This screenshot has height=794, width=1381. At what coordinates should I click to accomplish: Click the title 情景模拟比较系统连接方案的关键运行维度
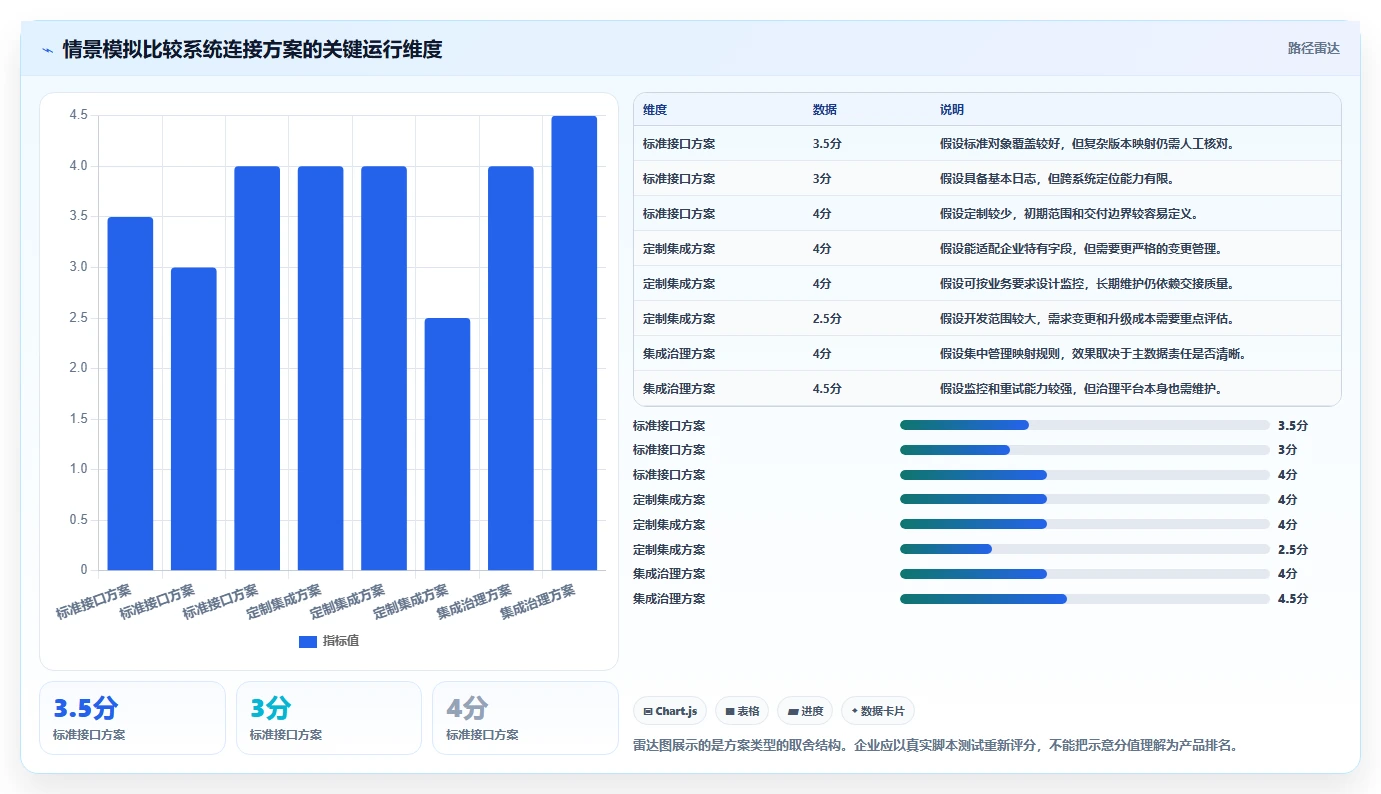click(252, 49)
